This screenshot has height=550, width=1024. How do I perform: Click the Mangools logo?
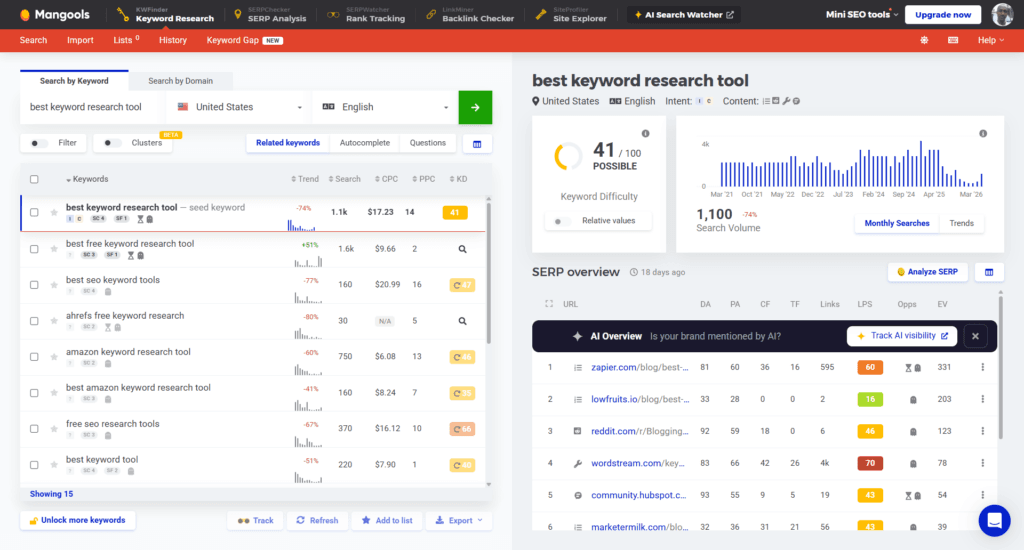(x=55, y=14)
